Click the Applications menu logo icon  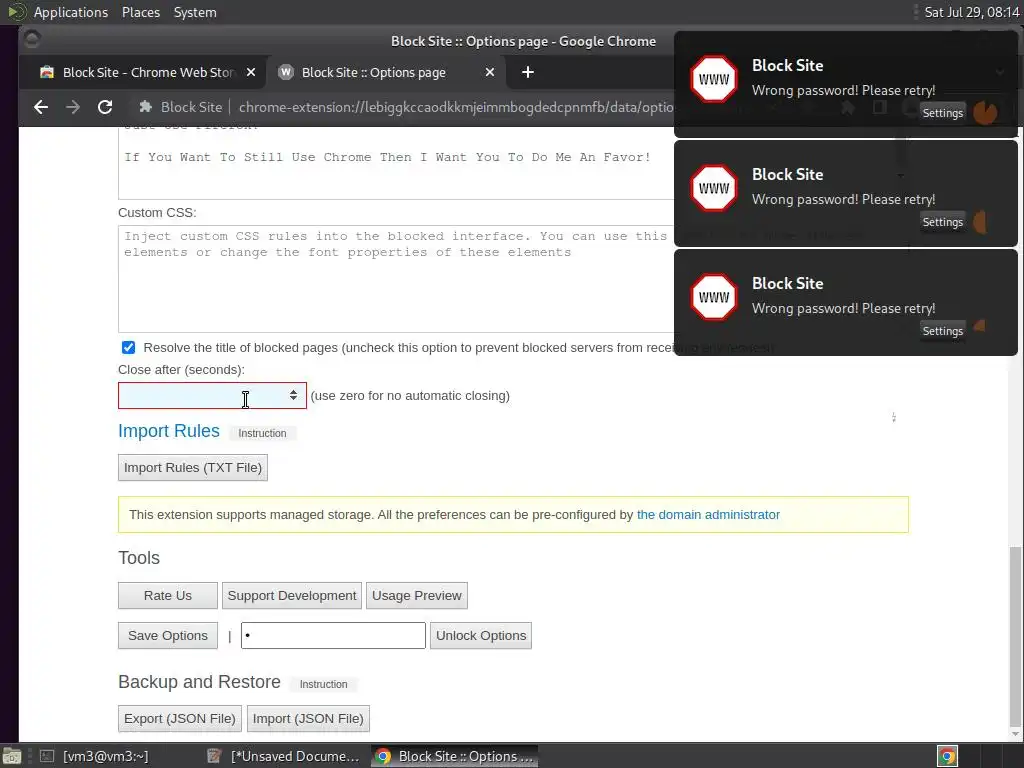[x=16, y=12]
